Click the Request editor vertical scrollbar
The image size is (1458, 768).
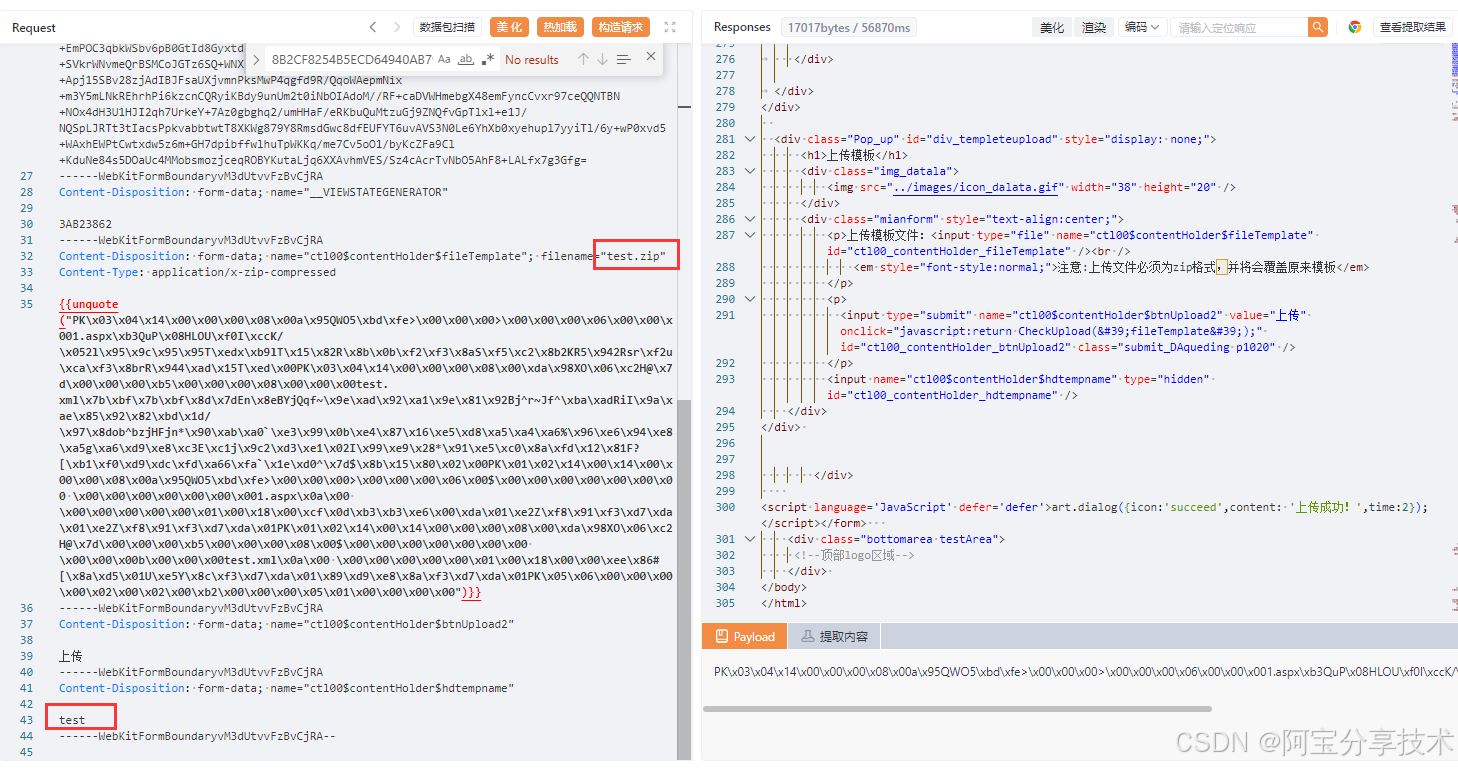(684, 580)
